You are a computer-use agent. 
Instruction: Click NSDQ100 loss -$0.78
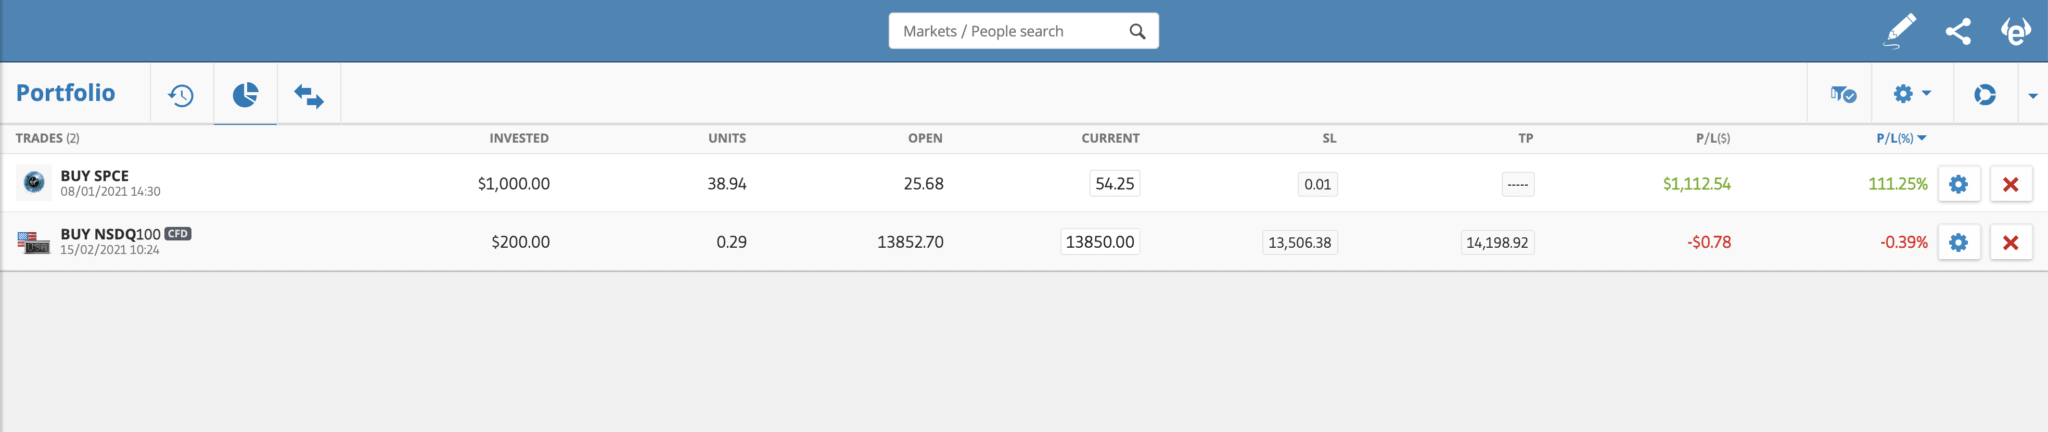1709,242
